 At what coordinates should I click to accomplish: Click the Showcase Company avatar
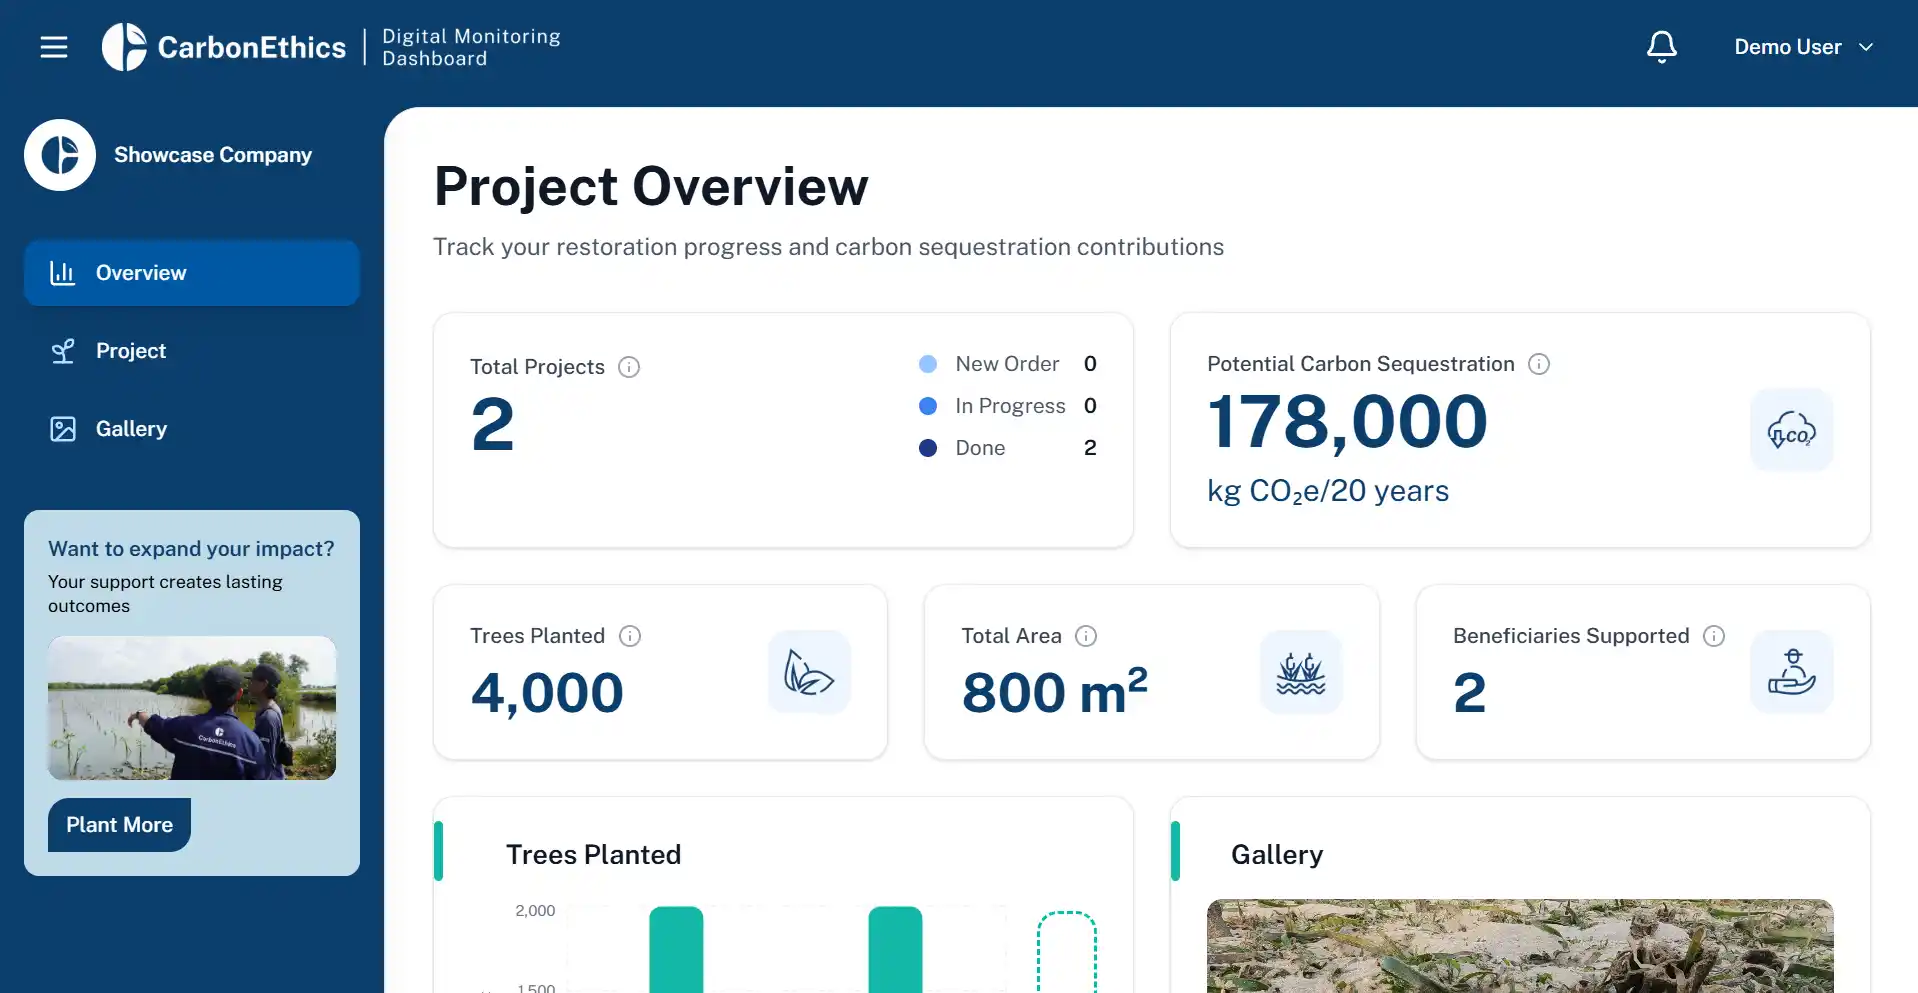[x=60, y=155]
